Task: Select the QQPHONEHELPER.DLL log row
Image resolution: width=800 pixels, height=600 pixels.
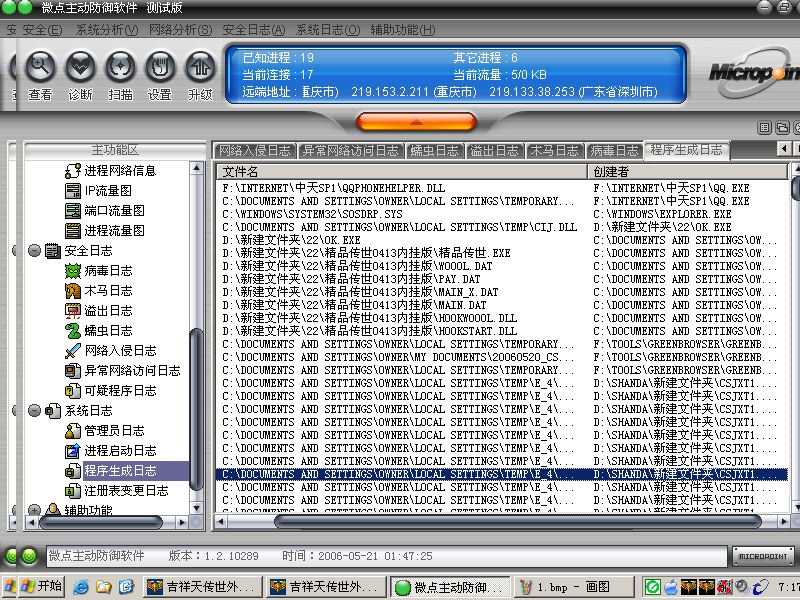Action: tap(502, 188)
